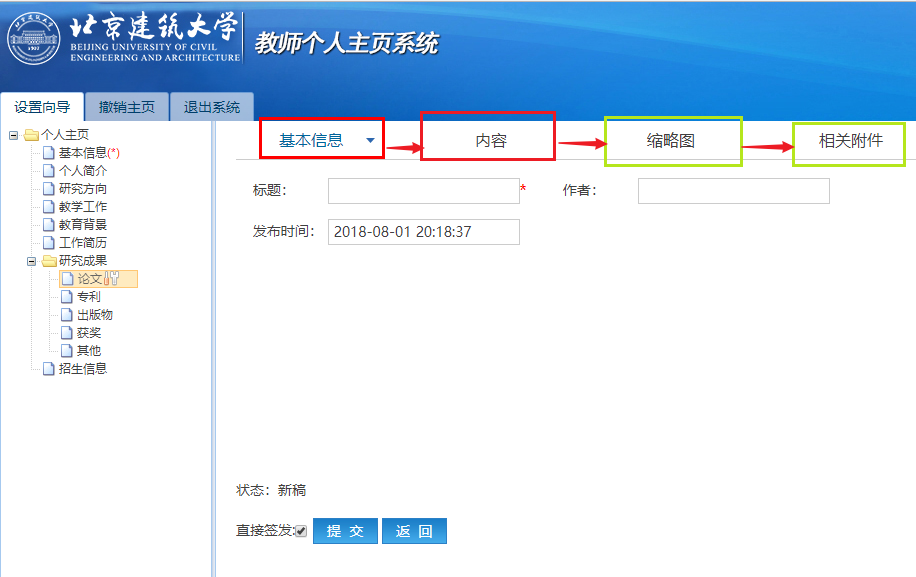The image size is (916, 577).
Task: Click the page icon next to 获奖
Action: 67,333
